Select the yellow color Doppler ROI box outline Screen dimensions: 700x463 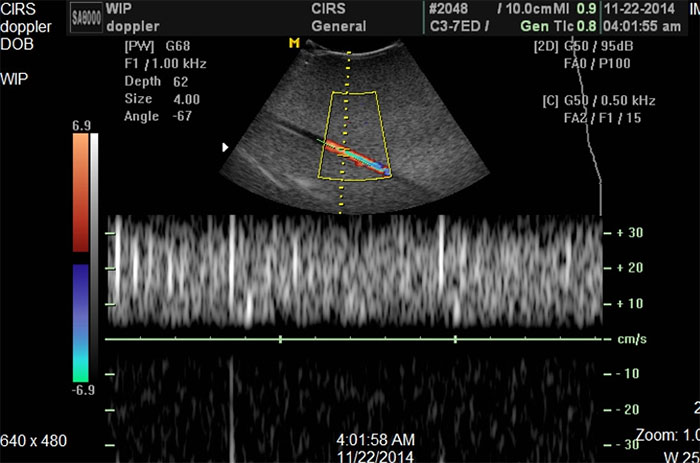(355, 136)
